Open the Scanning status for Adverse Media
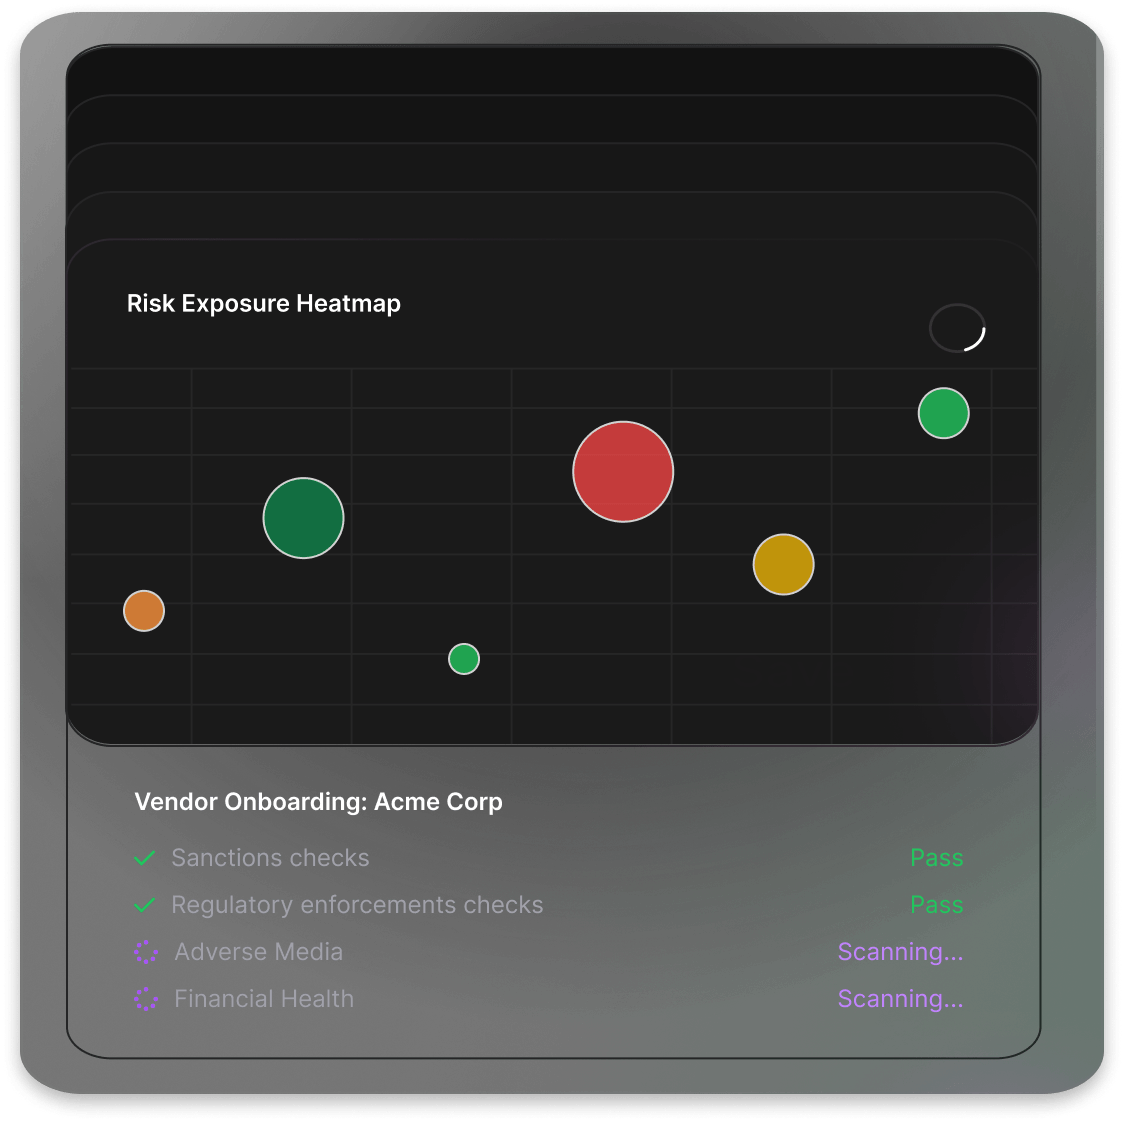This screenshot has height=1122, width=1124. tap(900, 952)
